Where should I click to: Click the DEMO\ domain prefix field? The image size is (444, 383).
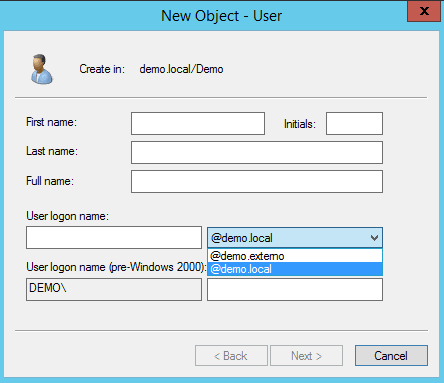114,289
